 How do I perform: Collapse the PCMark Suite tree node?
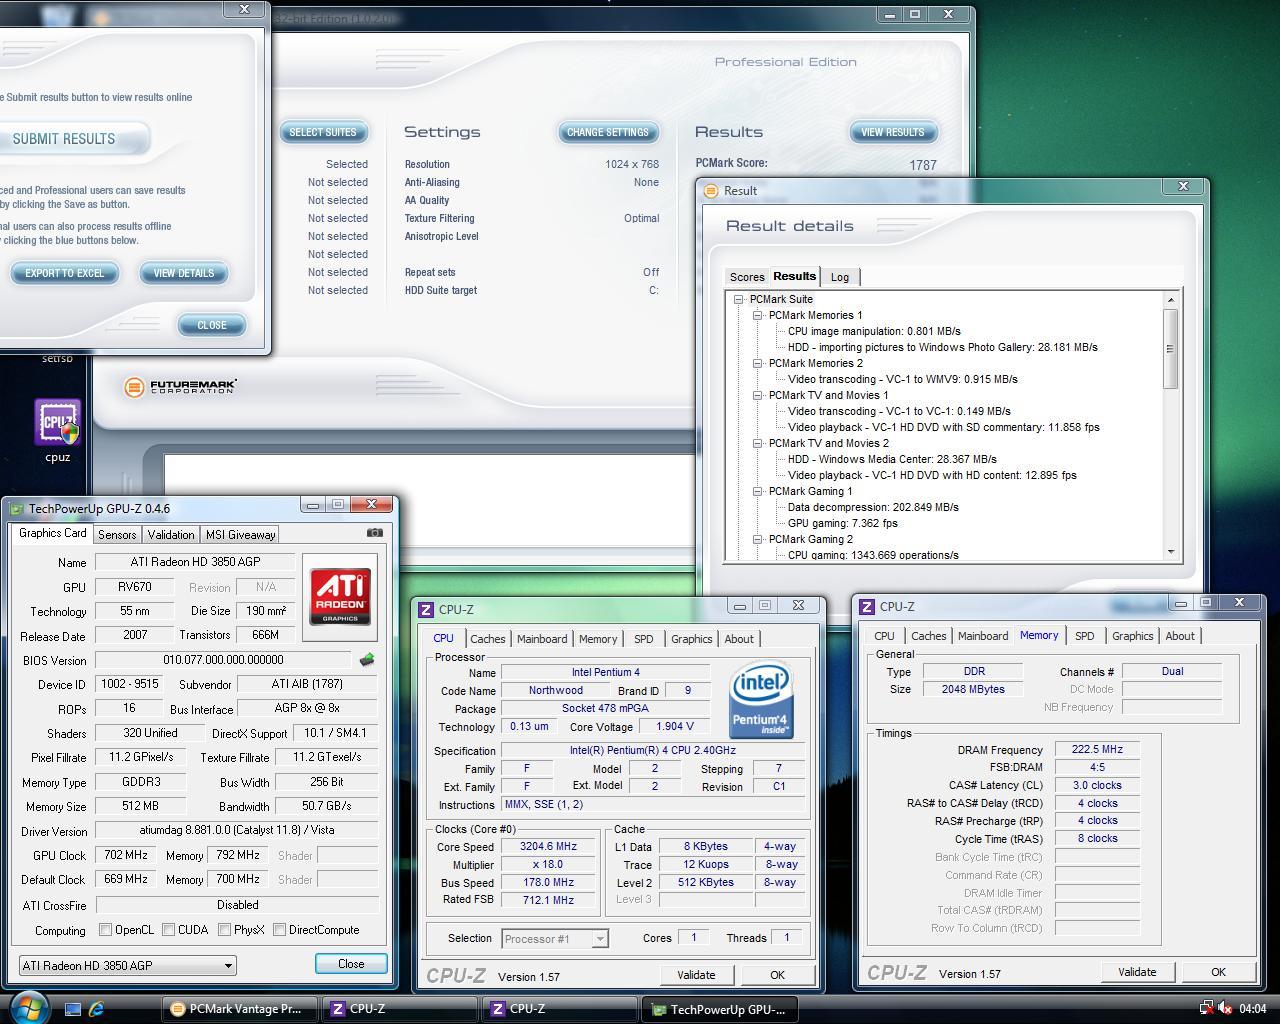(x=739, y=299)
